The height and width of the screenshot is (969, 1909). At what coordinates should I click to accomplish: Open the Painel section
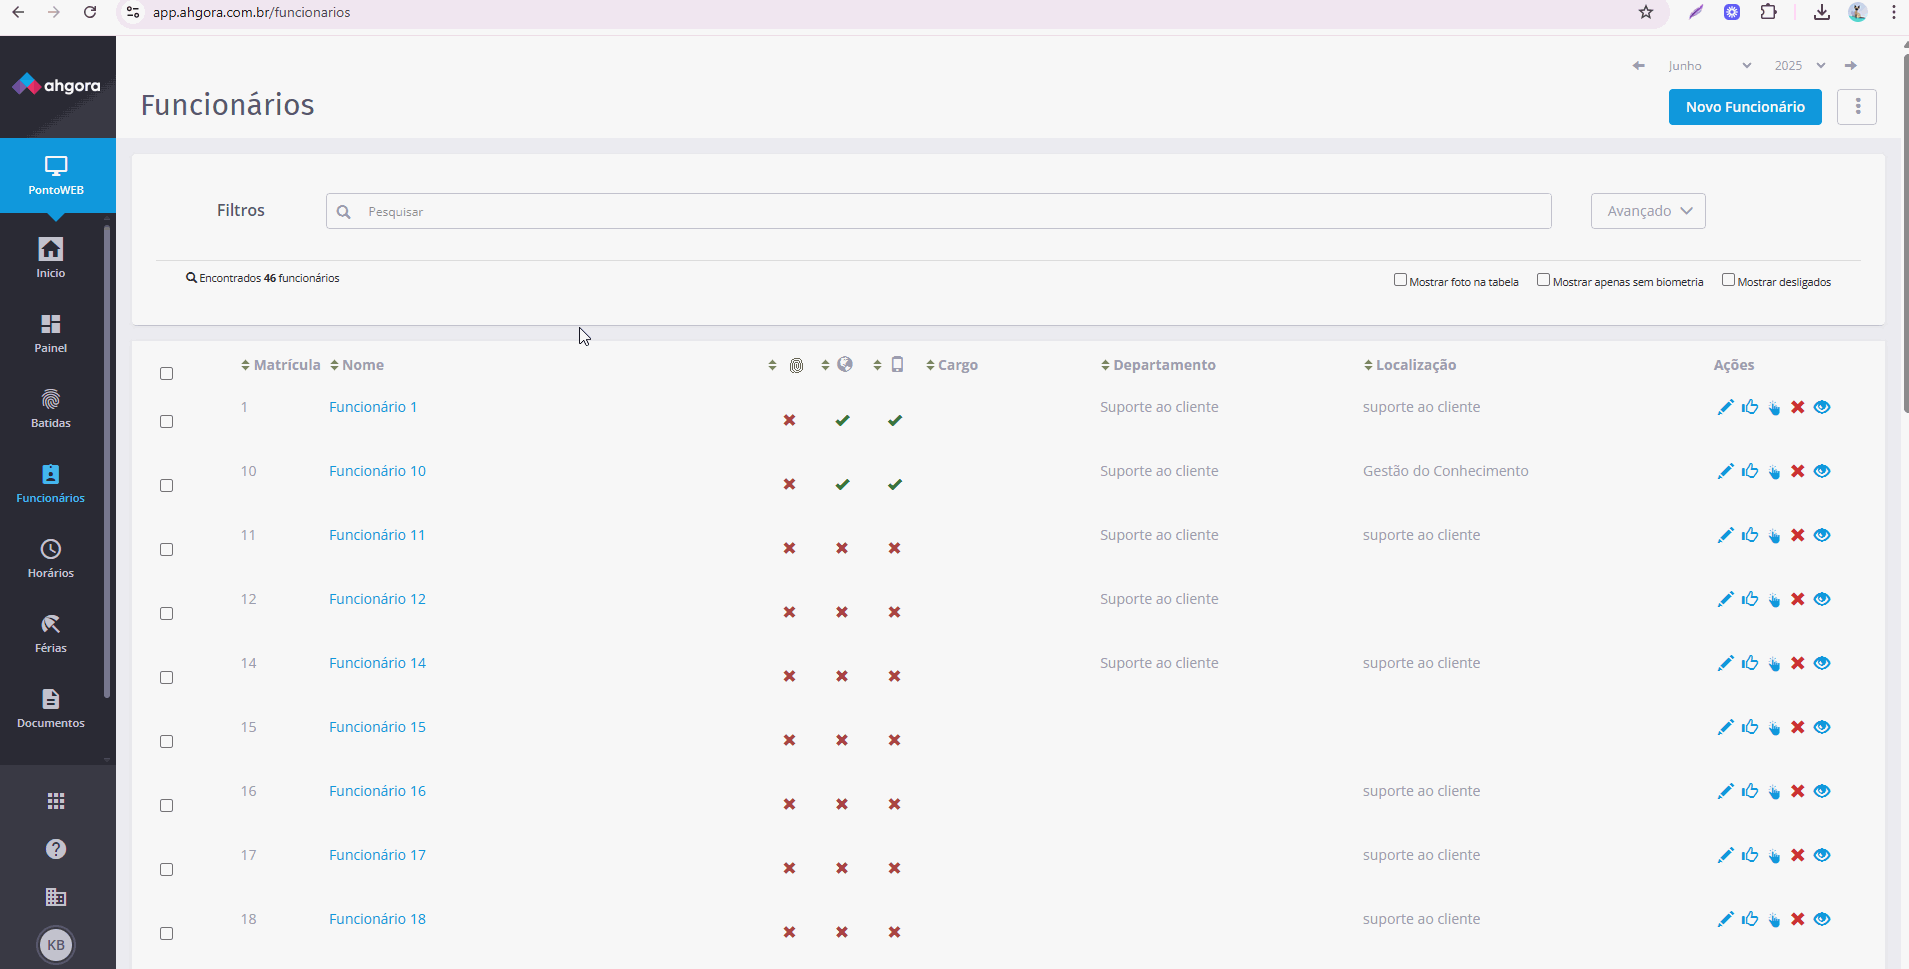pyautogui.click(x=51, y=333)
